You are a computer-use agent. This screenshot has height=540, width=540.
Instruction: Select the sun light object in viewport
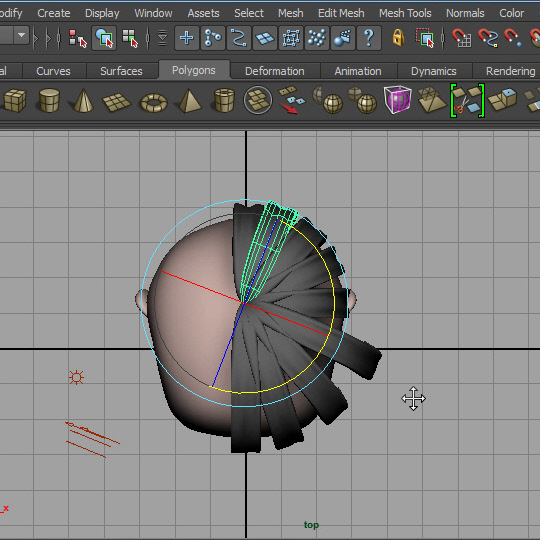[x=76, y=377]
